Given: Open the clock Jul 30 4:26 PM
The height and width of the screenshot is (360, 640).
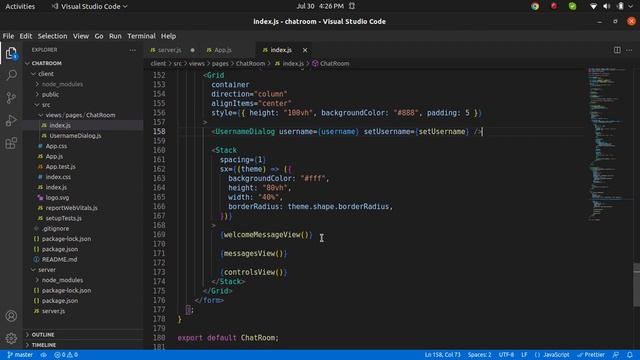Looking at the screenshot, I should 320,6.
